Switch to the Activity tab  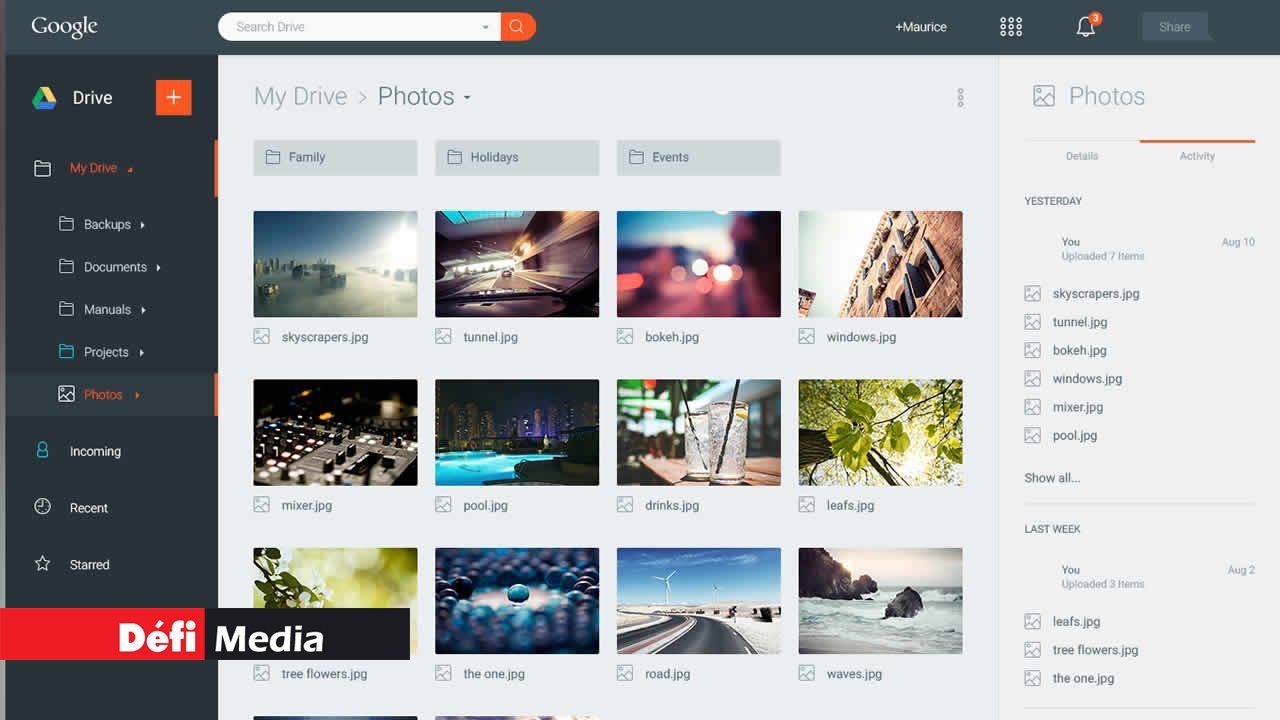click(1196, 156)
